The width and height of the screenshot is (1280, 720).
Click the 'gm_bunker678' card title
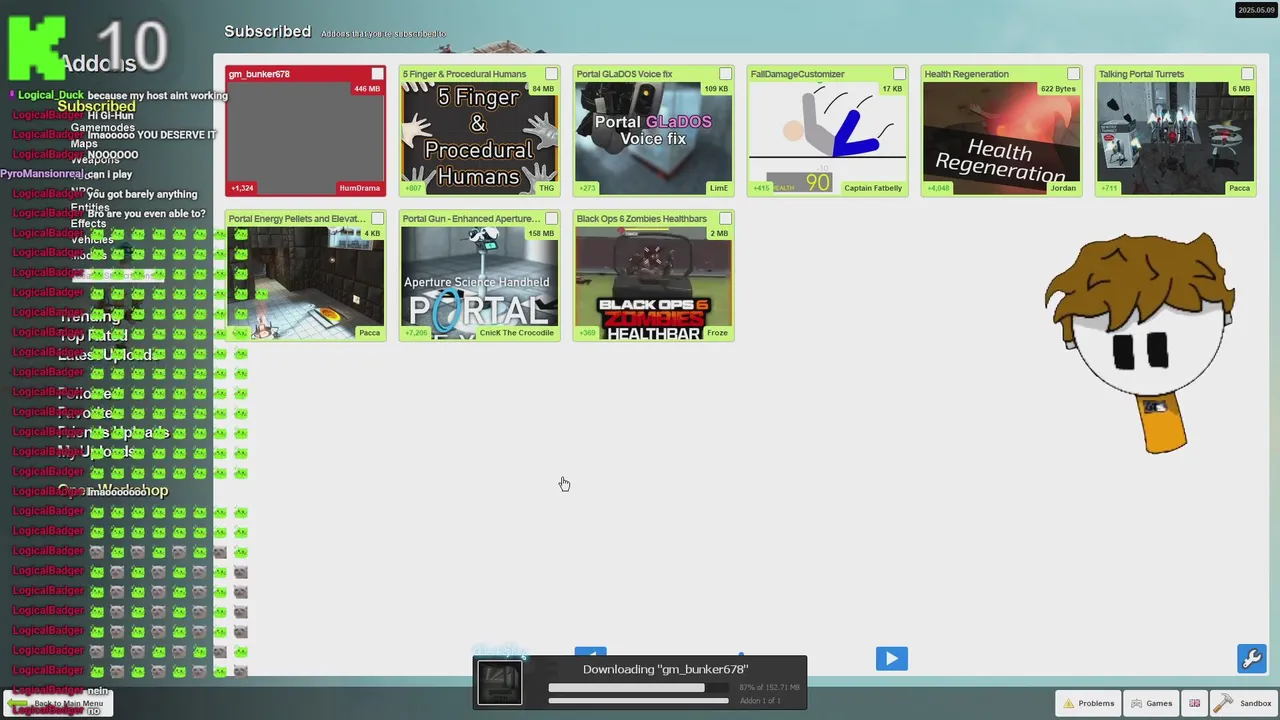[259, 74]
